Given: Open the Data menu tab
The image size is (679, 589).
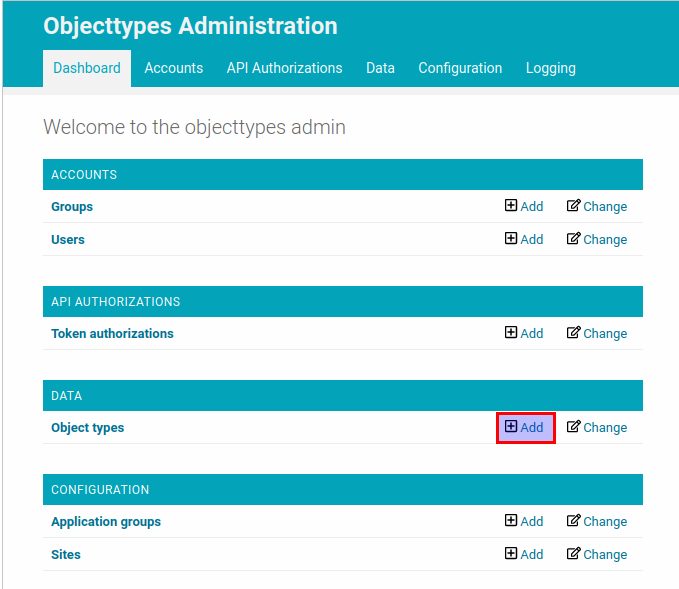Looking at the screenshot, I should click(380, 68).
